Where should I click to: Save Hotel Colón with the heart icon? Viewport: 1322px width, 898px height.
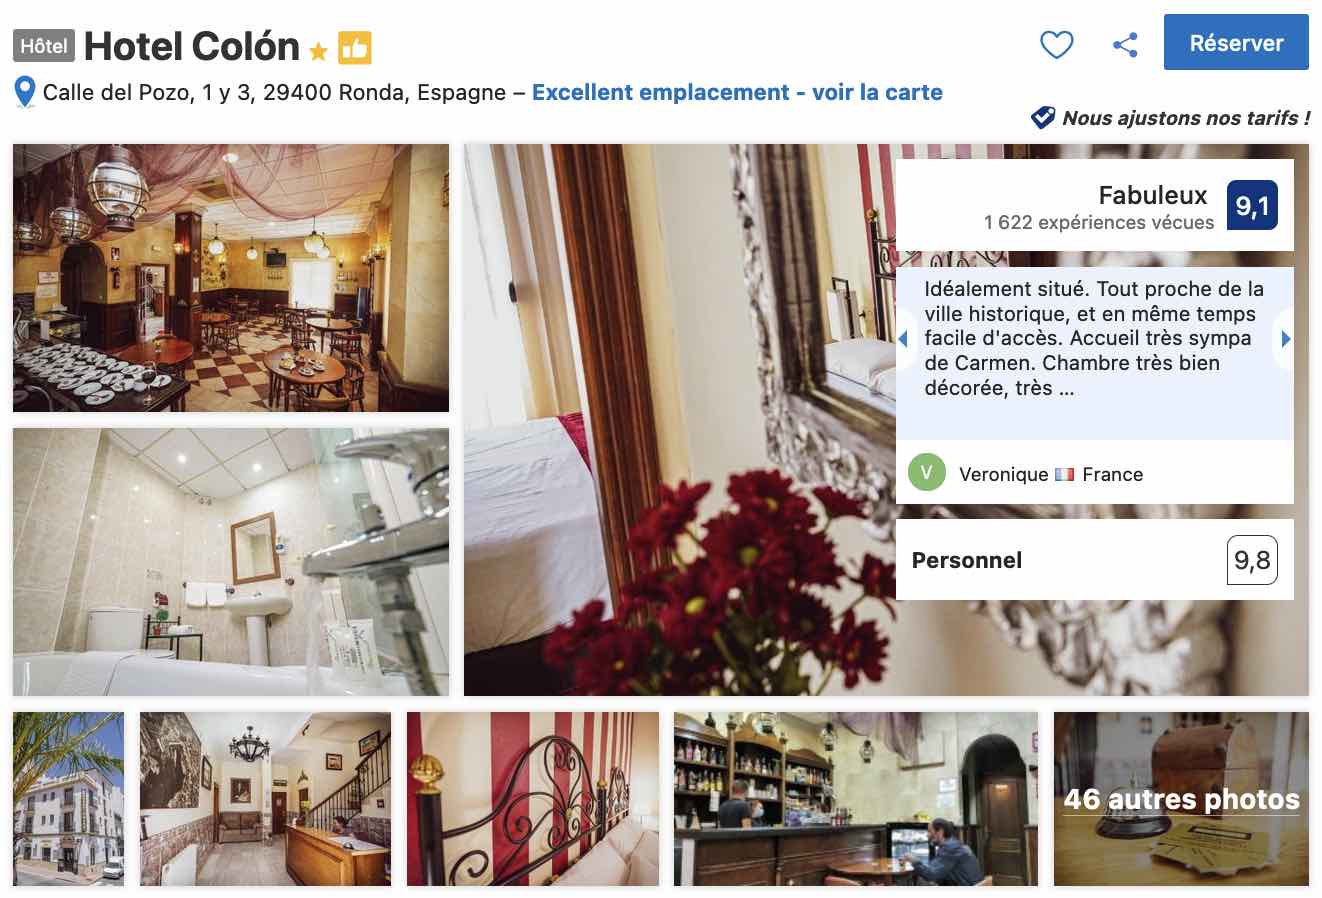click(1056, 44)
